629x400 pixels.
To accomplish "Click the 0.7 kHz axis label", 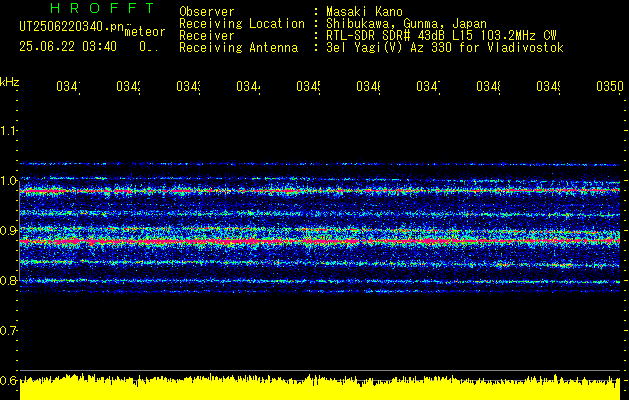I will point(8,330).
